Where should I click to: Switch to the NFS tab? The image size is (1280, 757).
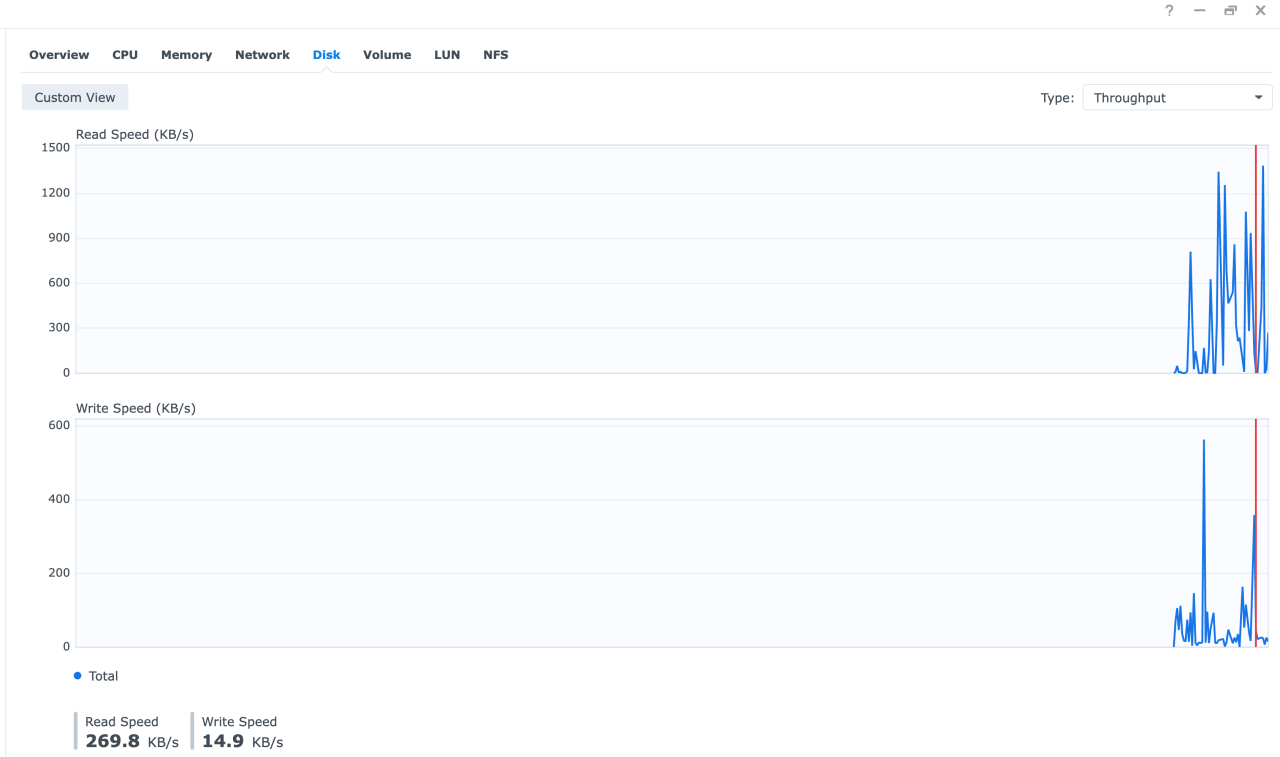[x=495, y=55]
